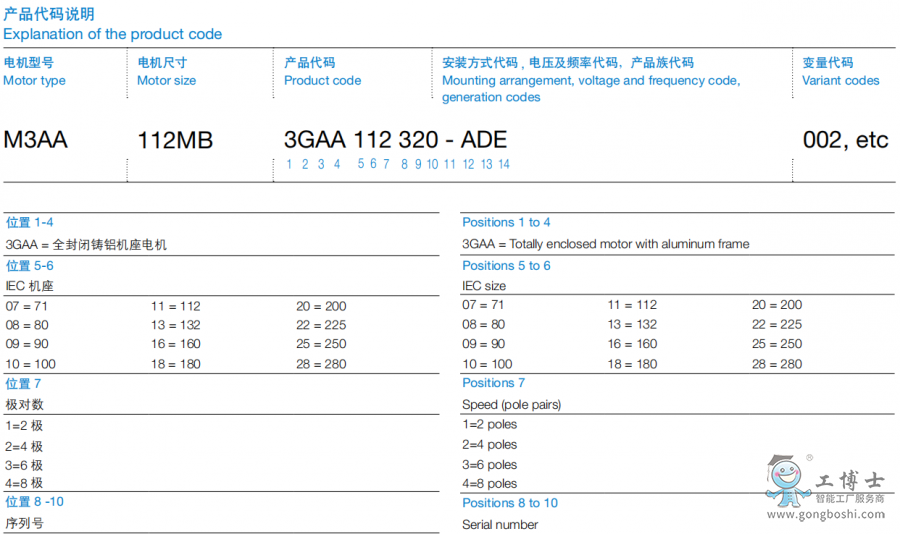This screenshot has height=534, width=900.
Task: Select the 'Motor type' column header
Action: point(34,81)
